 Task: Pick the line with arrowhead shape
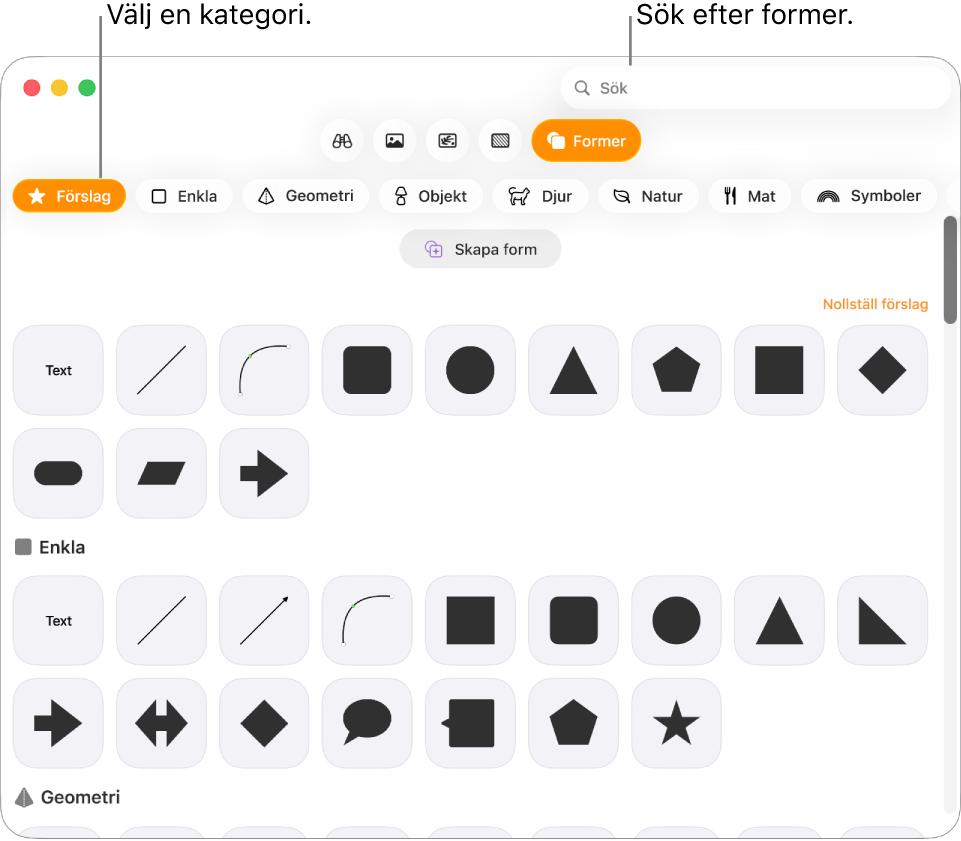(264, 620)
